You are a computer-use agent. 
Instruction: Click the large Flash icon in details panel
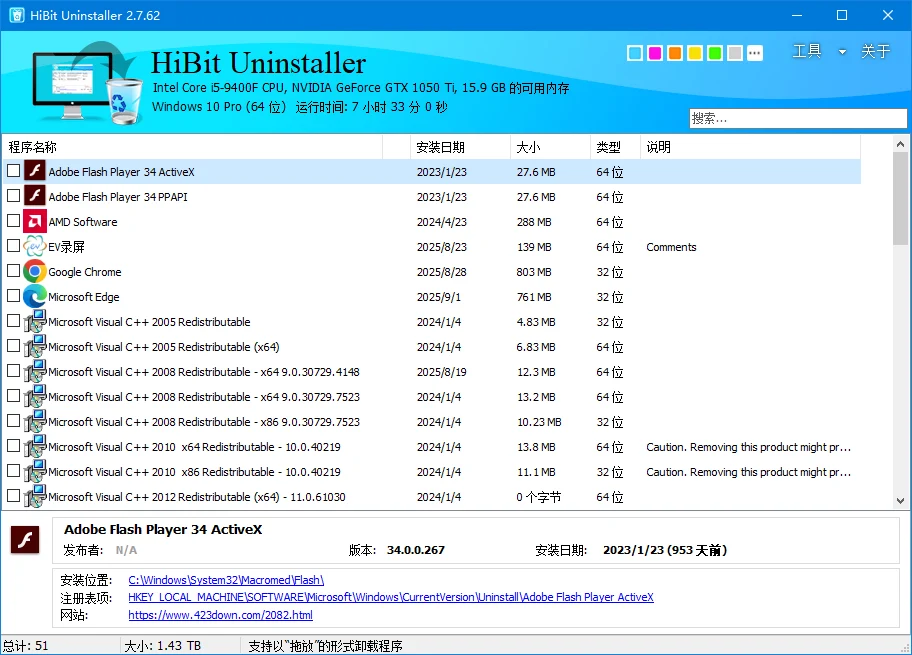pos(25,540)
